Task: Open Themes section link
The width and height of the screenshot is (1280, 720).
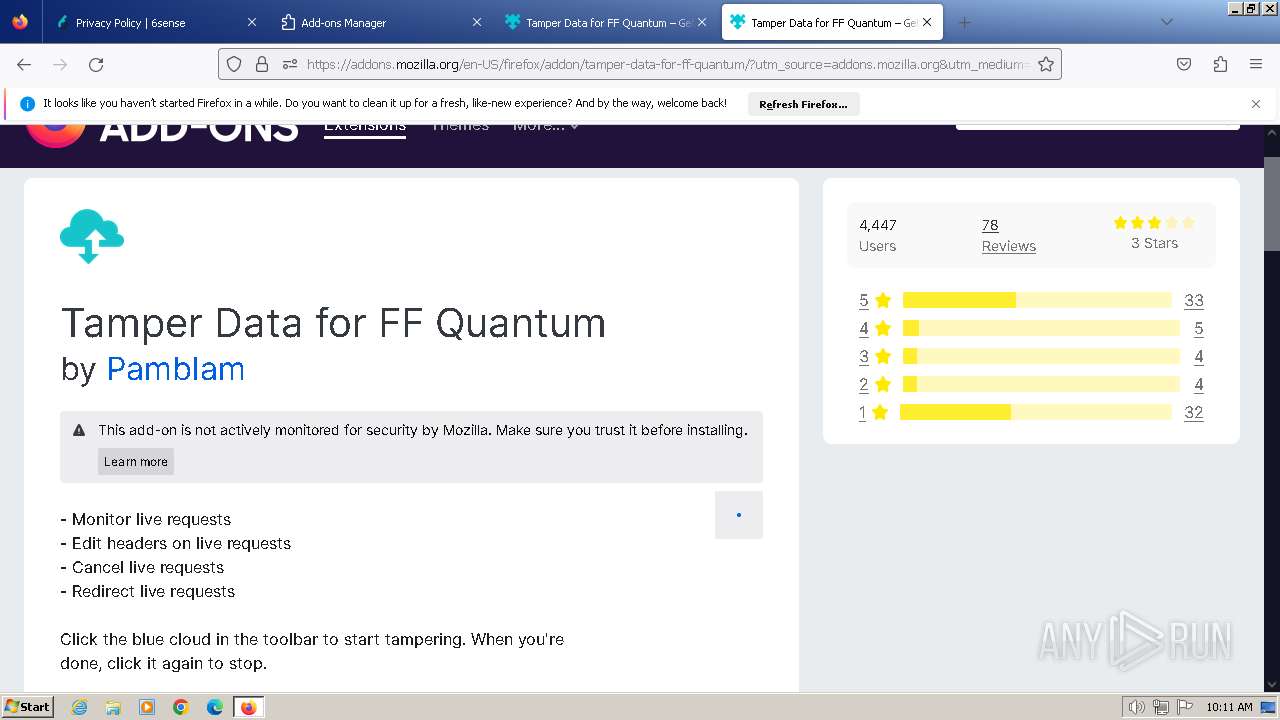Action: pos(460,128)
